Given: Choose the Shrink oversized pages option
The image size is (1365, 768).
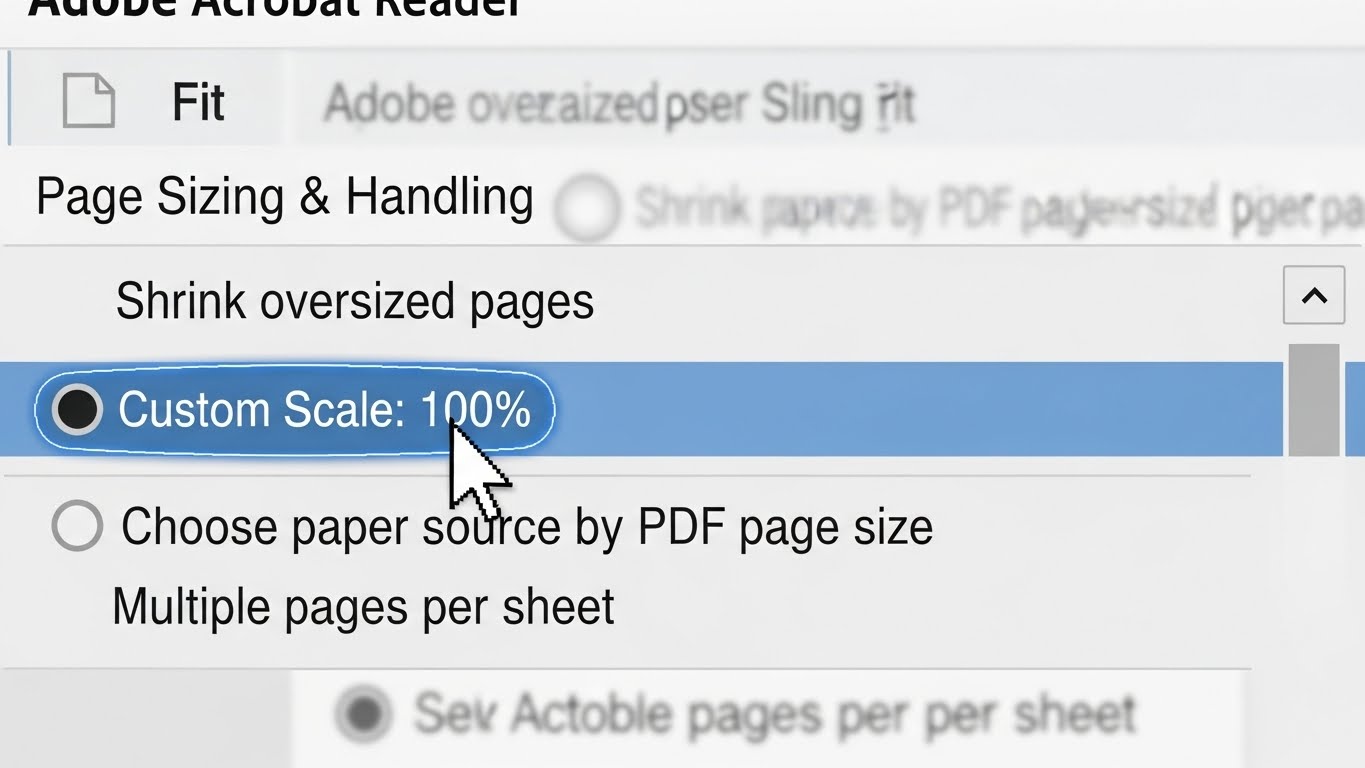Looking at the screenshot, I should click(354, 301).
